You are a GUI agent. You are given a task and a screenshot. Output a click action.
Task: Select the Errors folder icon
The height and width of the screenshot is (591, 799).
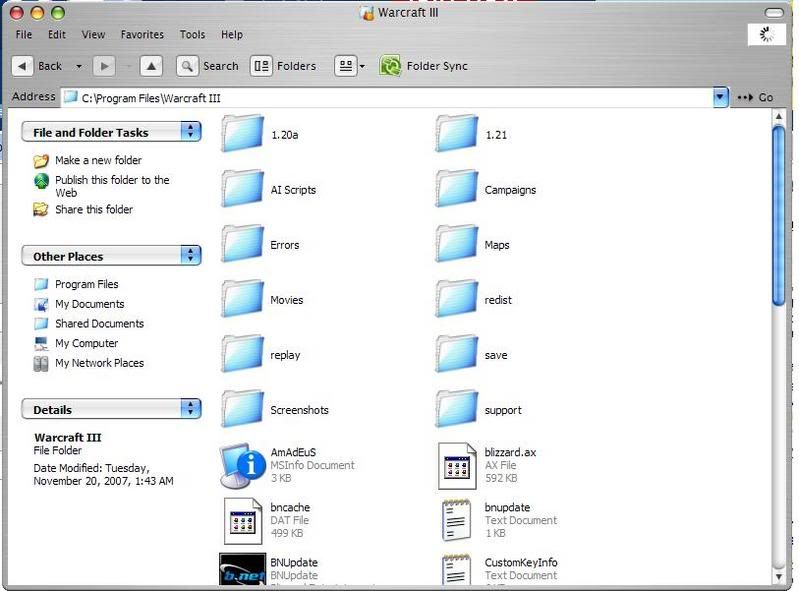click(x=243, y=244)
